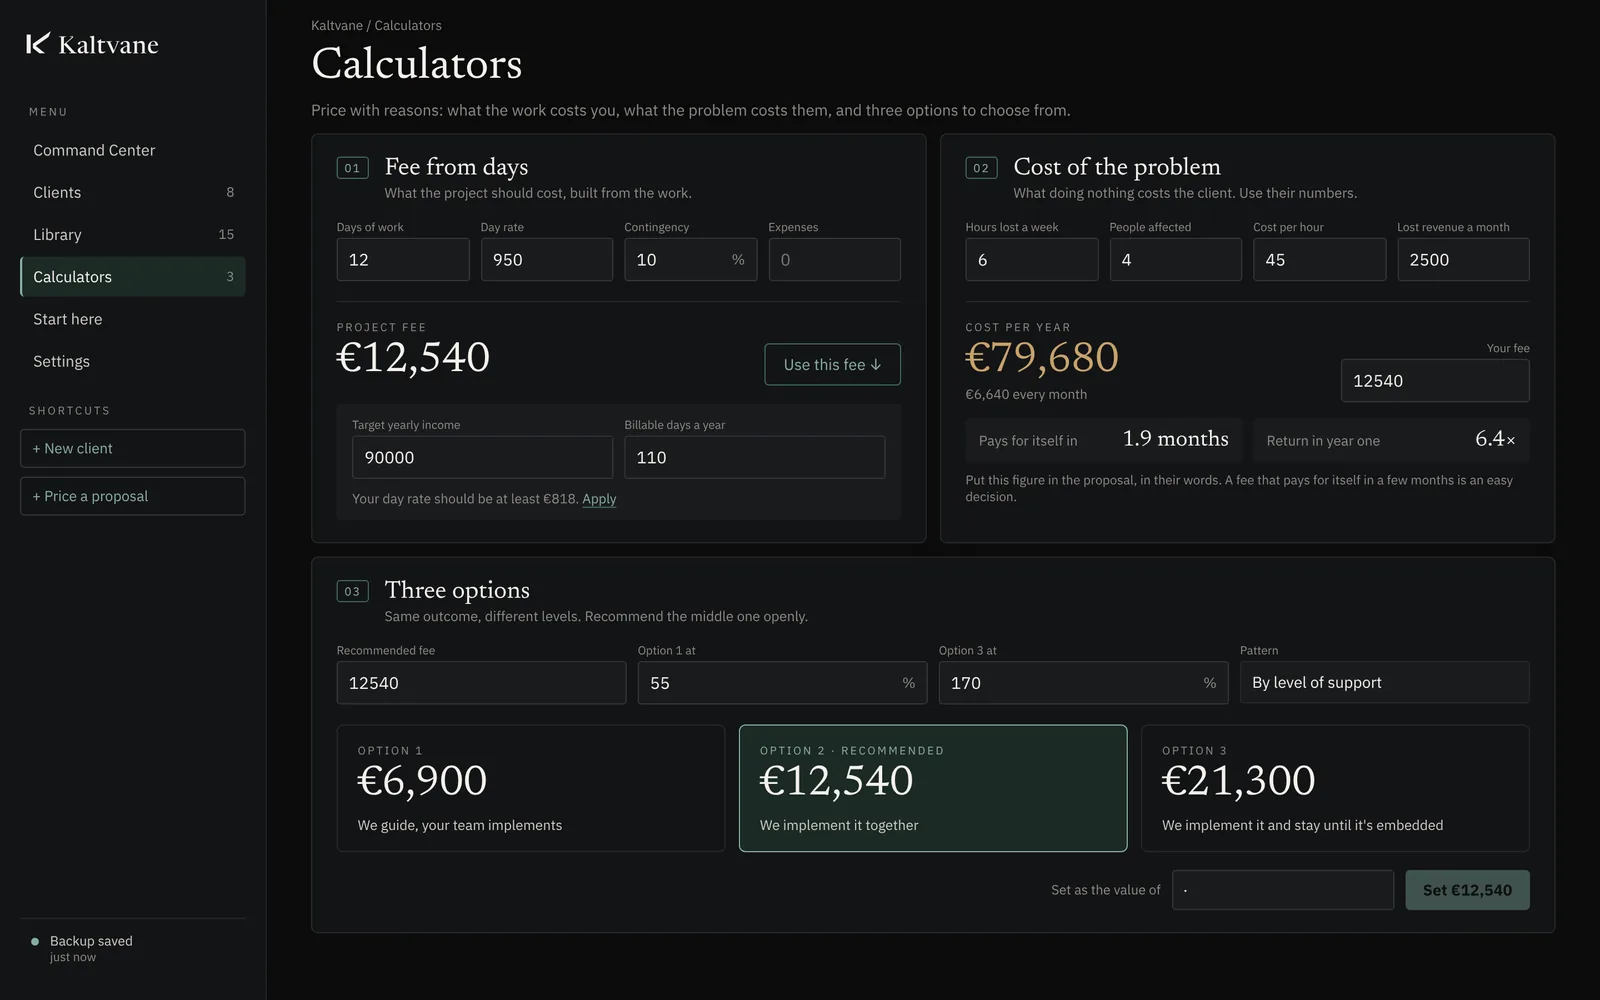1600x1000 pixels.
Task: Edit the Contingency percentage field
Action: (691, 259)
